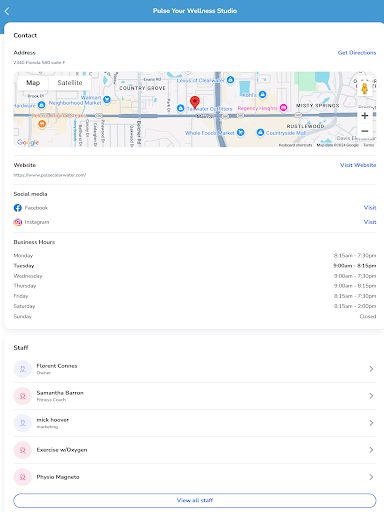The width and height of the screenshot is (384, 512).
Task: Open Street View pegman control
Action: (365, 88)
